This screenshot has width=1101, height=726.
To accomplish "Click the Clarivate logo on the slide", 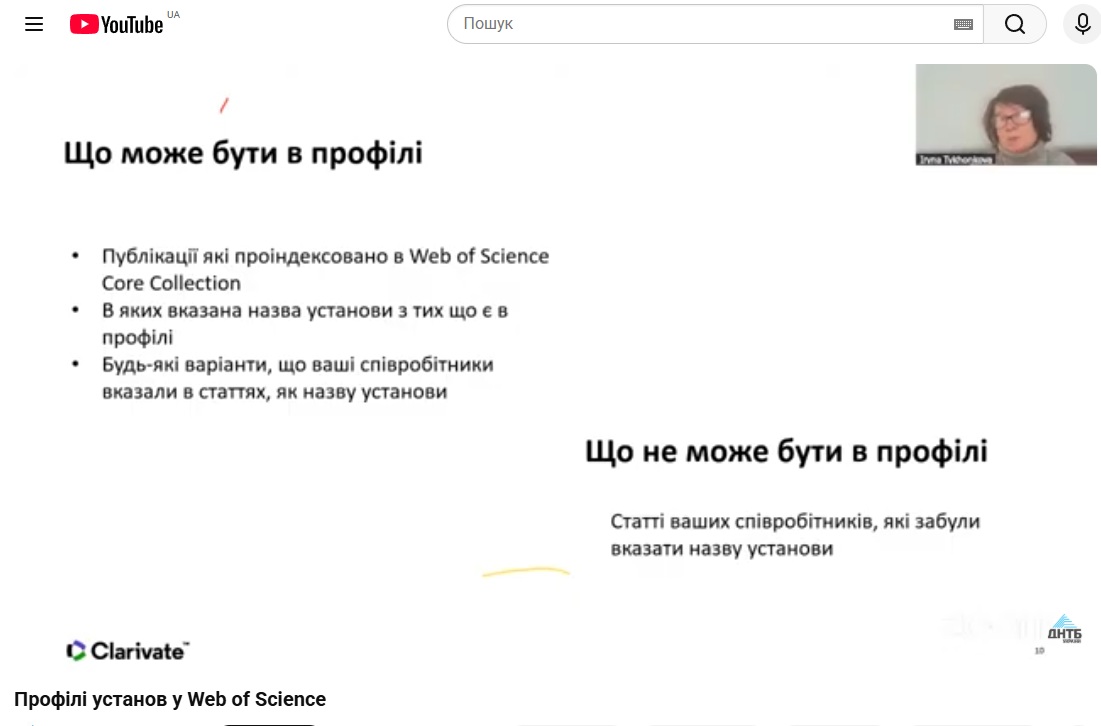I will [x=127, y=651].
